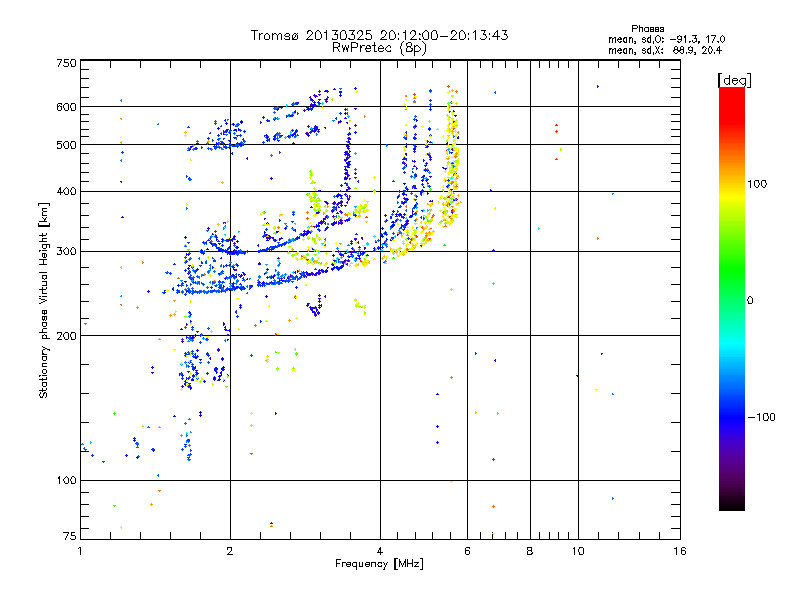The image size is (800, 600).
Task: Click the y-axis tick label "750"
Action: [x=66, y=63]
